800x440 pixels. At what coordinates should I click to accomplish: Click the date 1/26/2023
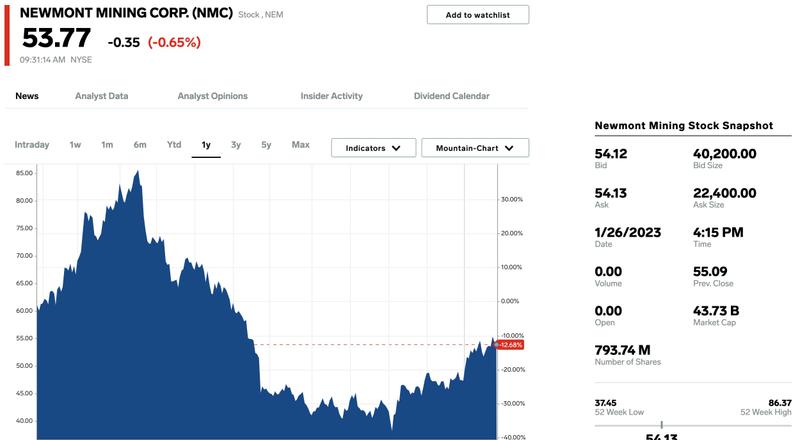tap(628, 232)
